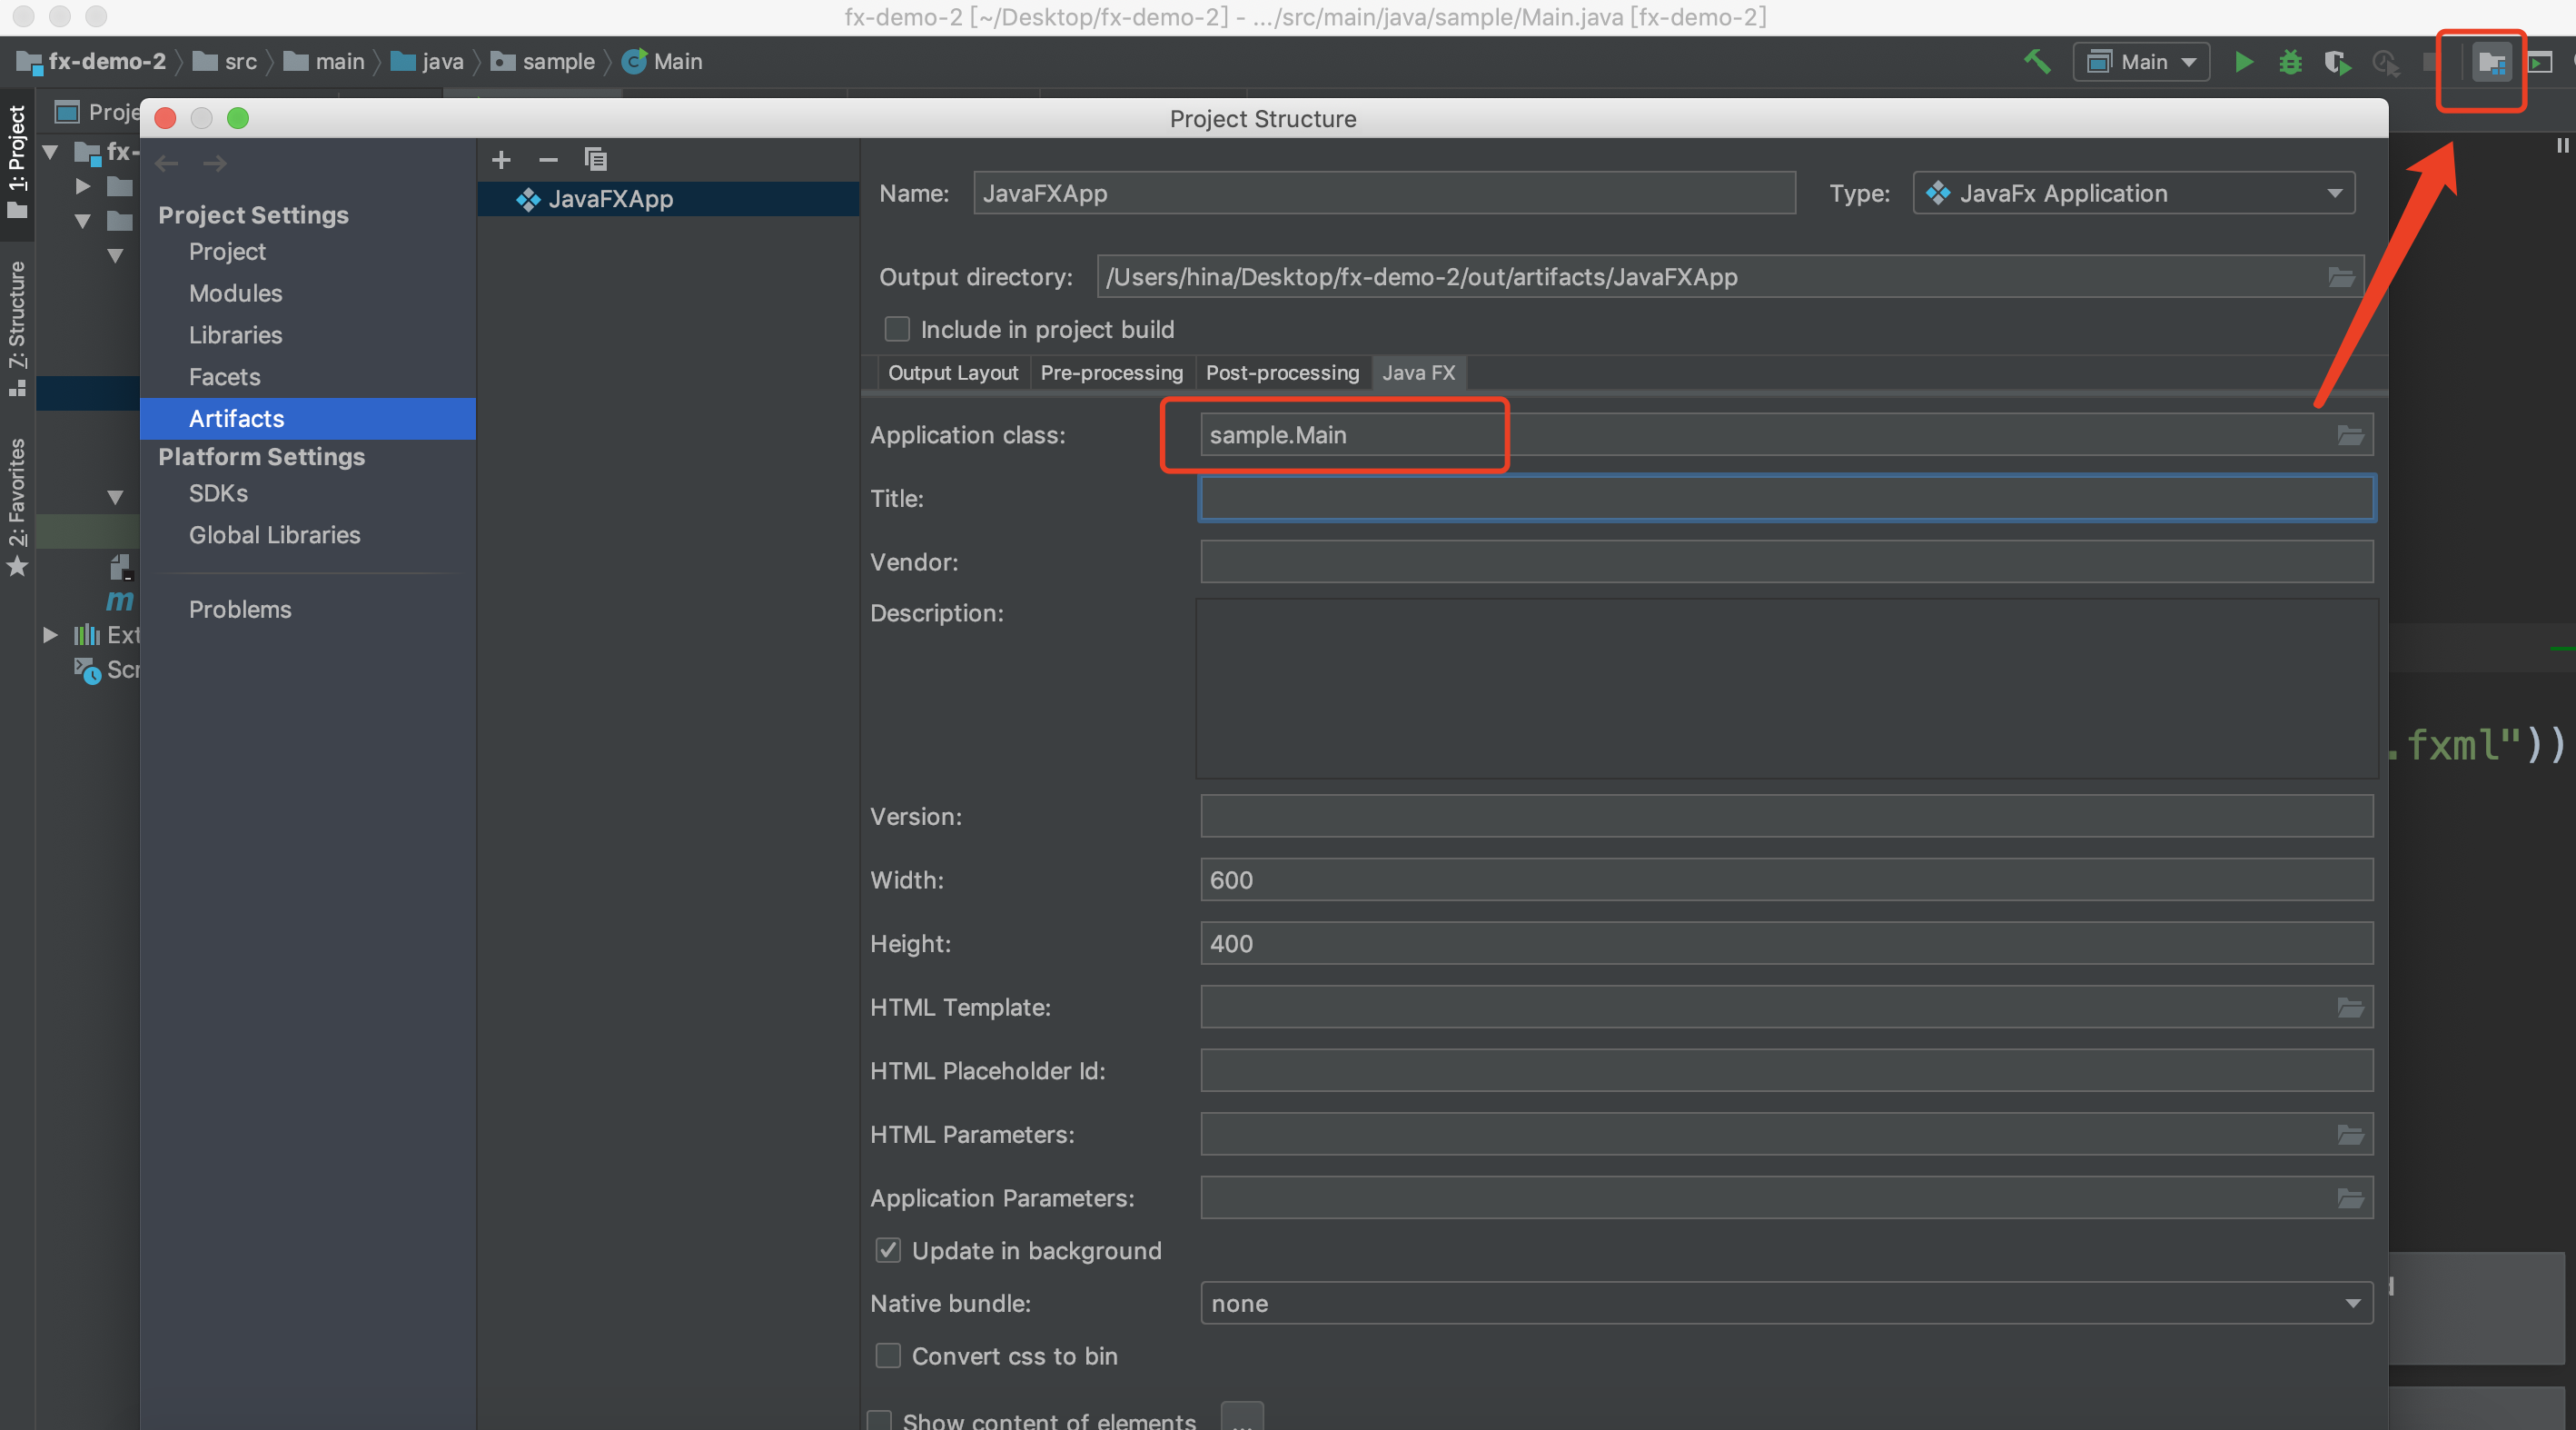Click the Width field showing 600
This screenshot has width=2576, height=1430.
pos(1786,880)
